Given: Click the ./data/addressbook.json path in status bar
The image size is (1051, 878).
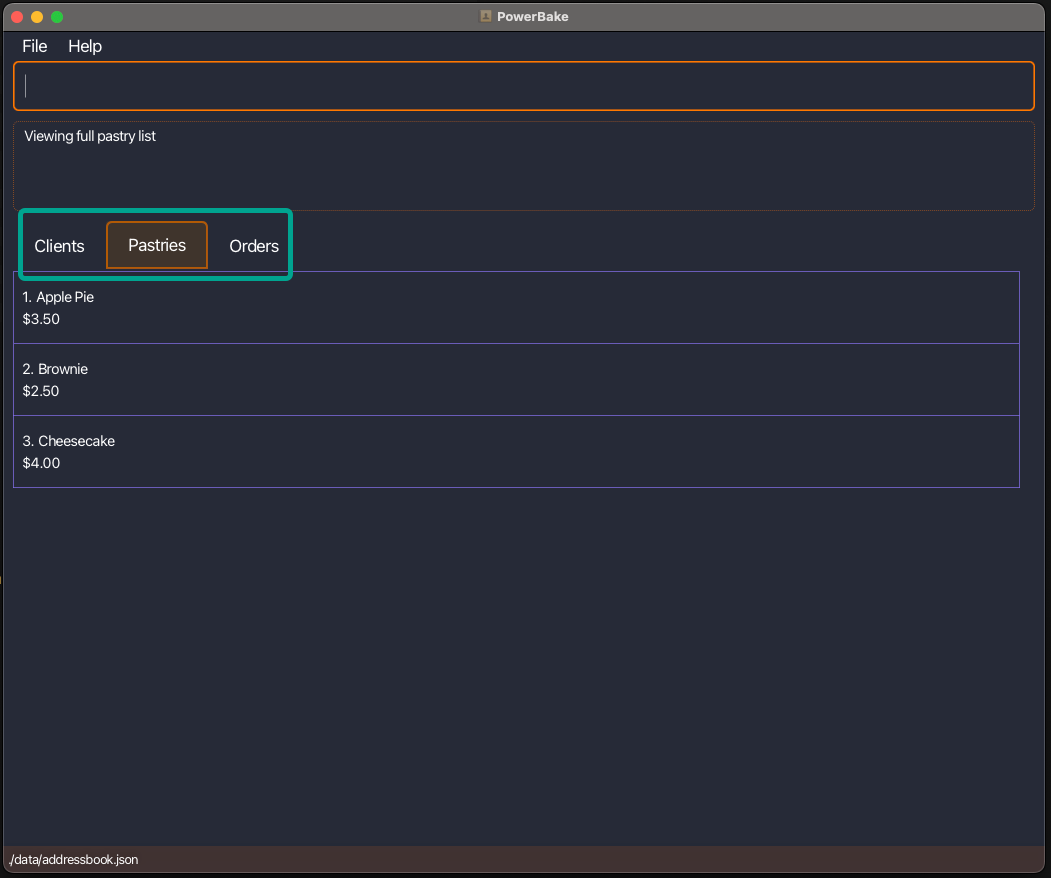Looking at the screenshot, I should [72, 859].
